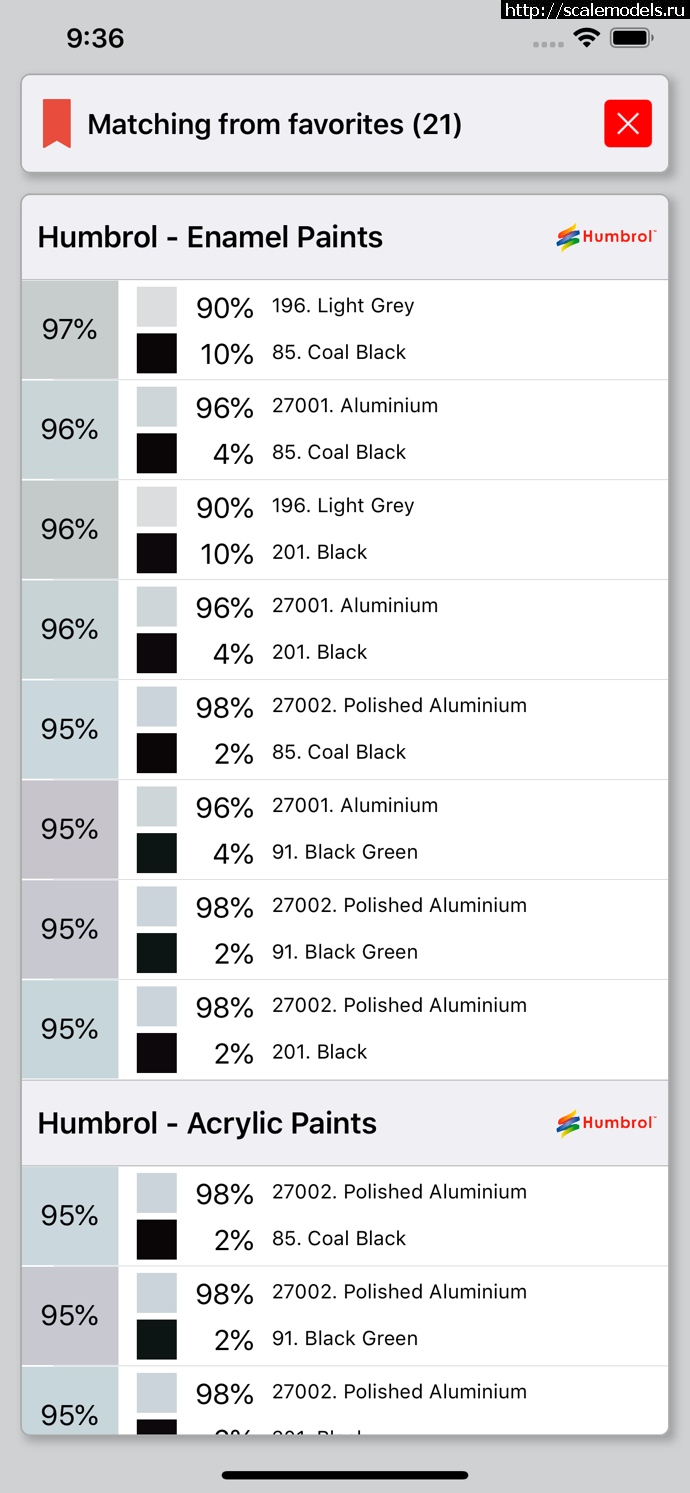Open the Humbrol - Acrylic Paints section header
Screen dimensions: 690x1493
coord(345,1123)
